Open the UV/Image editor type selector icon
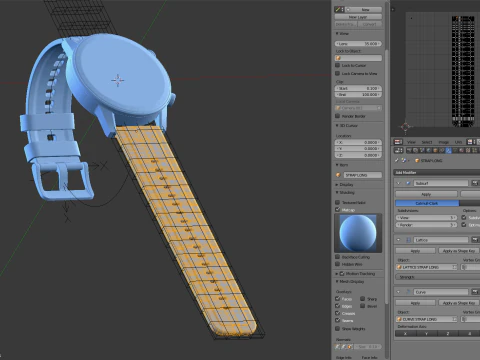Image resolution: width=480 pixels, height=360 pixels. (398, 142)
